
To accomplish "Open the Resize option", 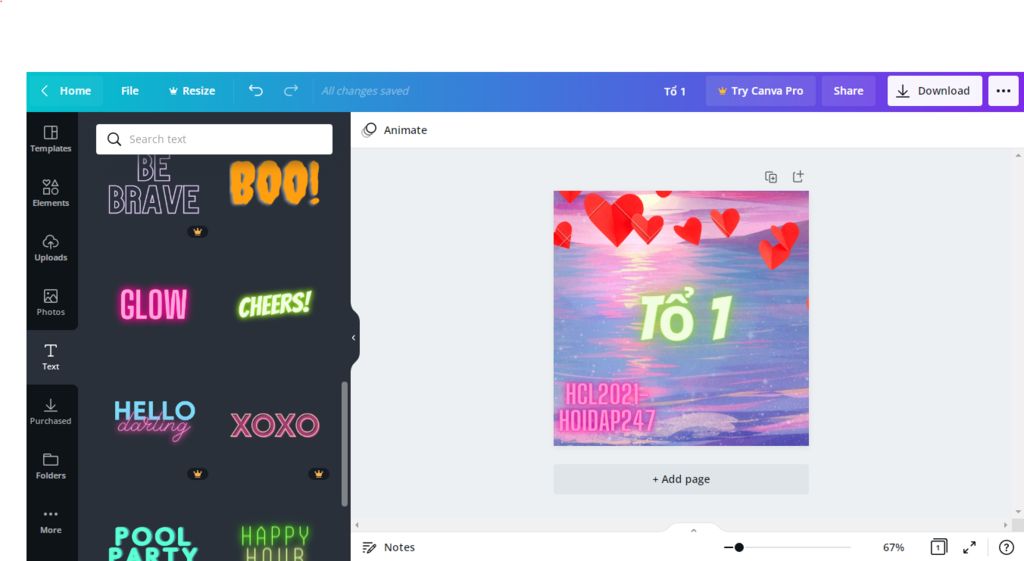I will (x=192, y=91).
